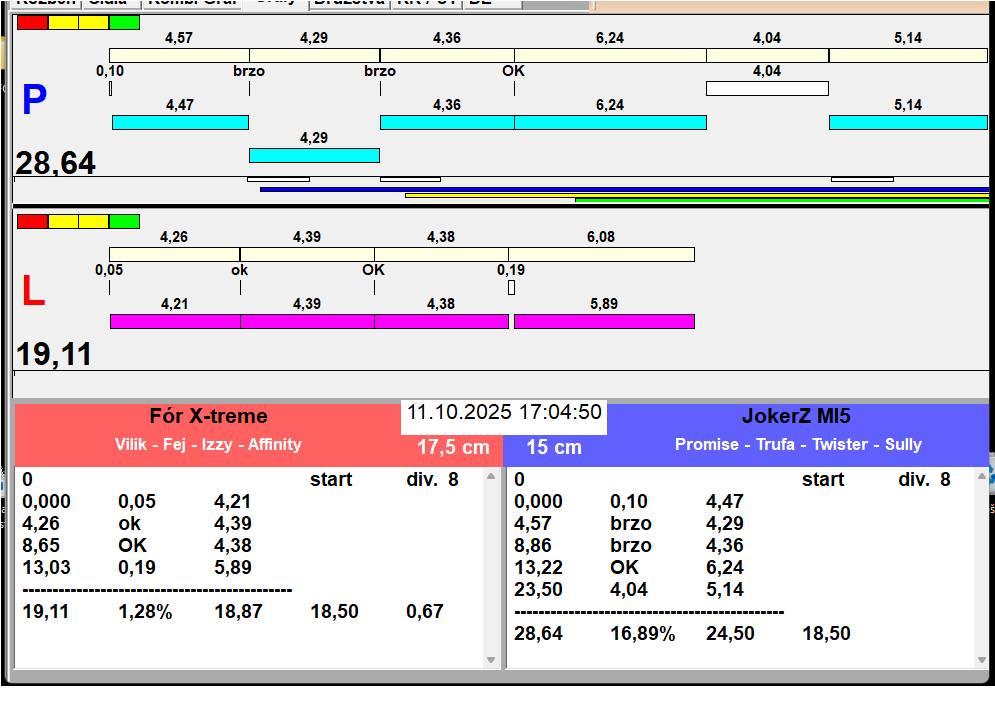Click the 8,65 value in Fór X-treme list

pyautogui.click(x=41, y=546)
